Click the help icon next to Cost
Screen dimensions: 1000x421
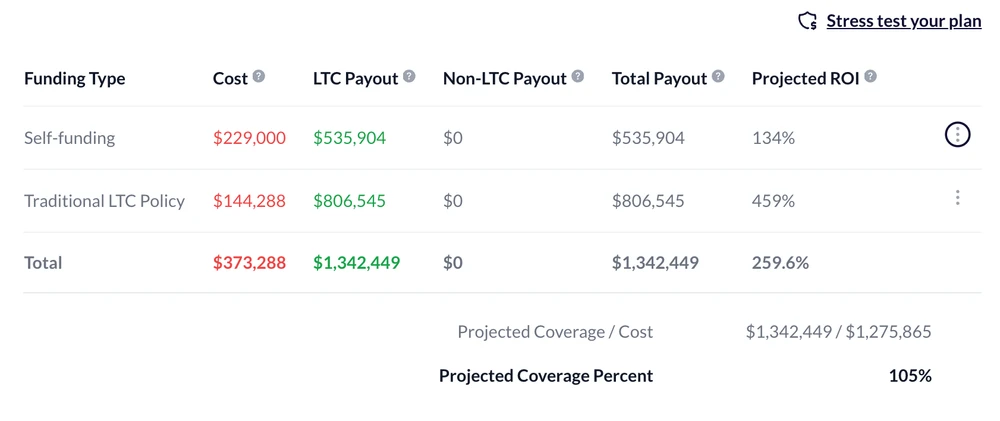coord(259,76)
